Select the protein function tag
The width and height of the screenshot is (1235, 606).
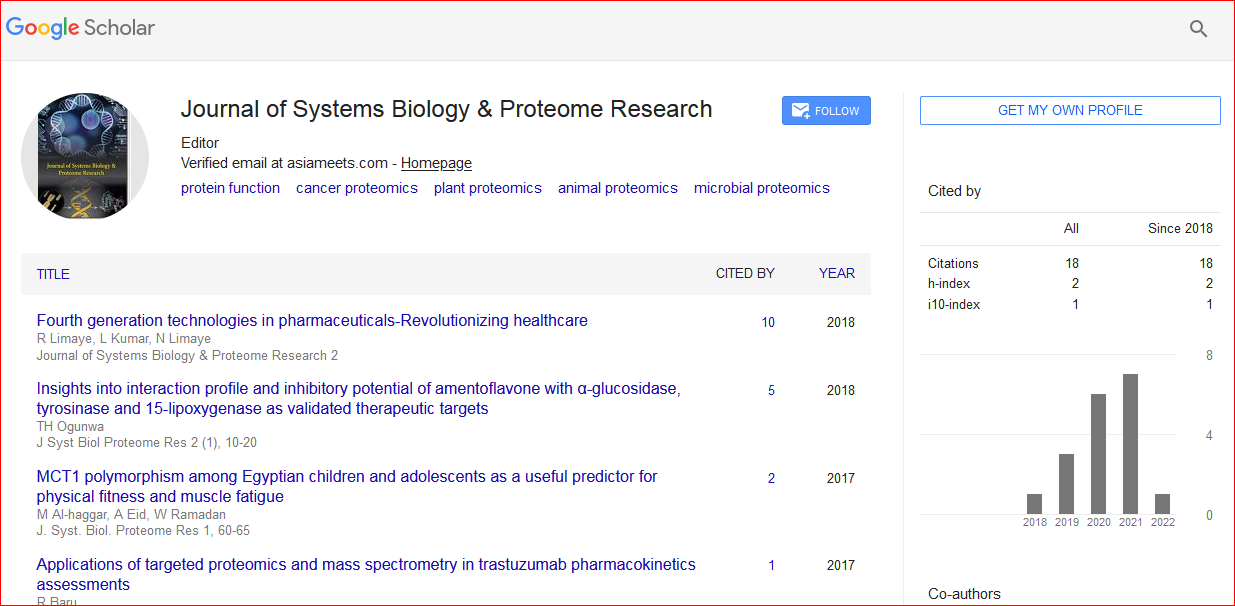tap(230, 188)
